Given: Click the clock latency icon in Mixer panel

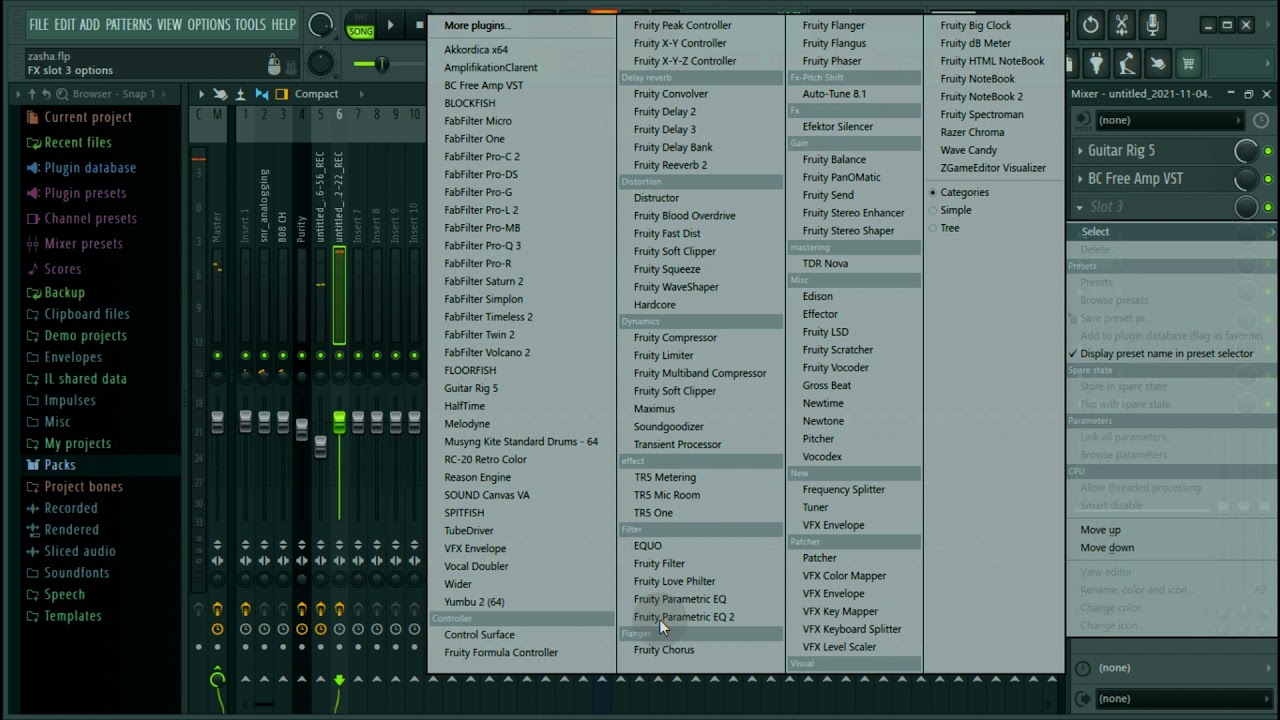Looking at the screenshot, I should click(x=1260, y=120).
